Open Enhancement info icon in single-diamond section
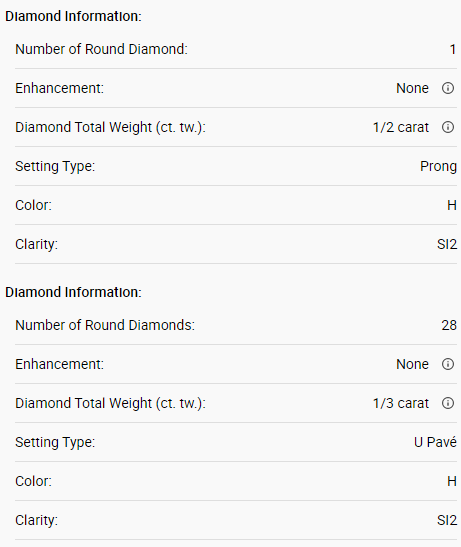 point(448,88)
